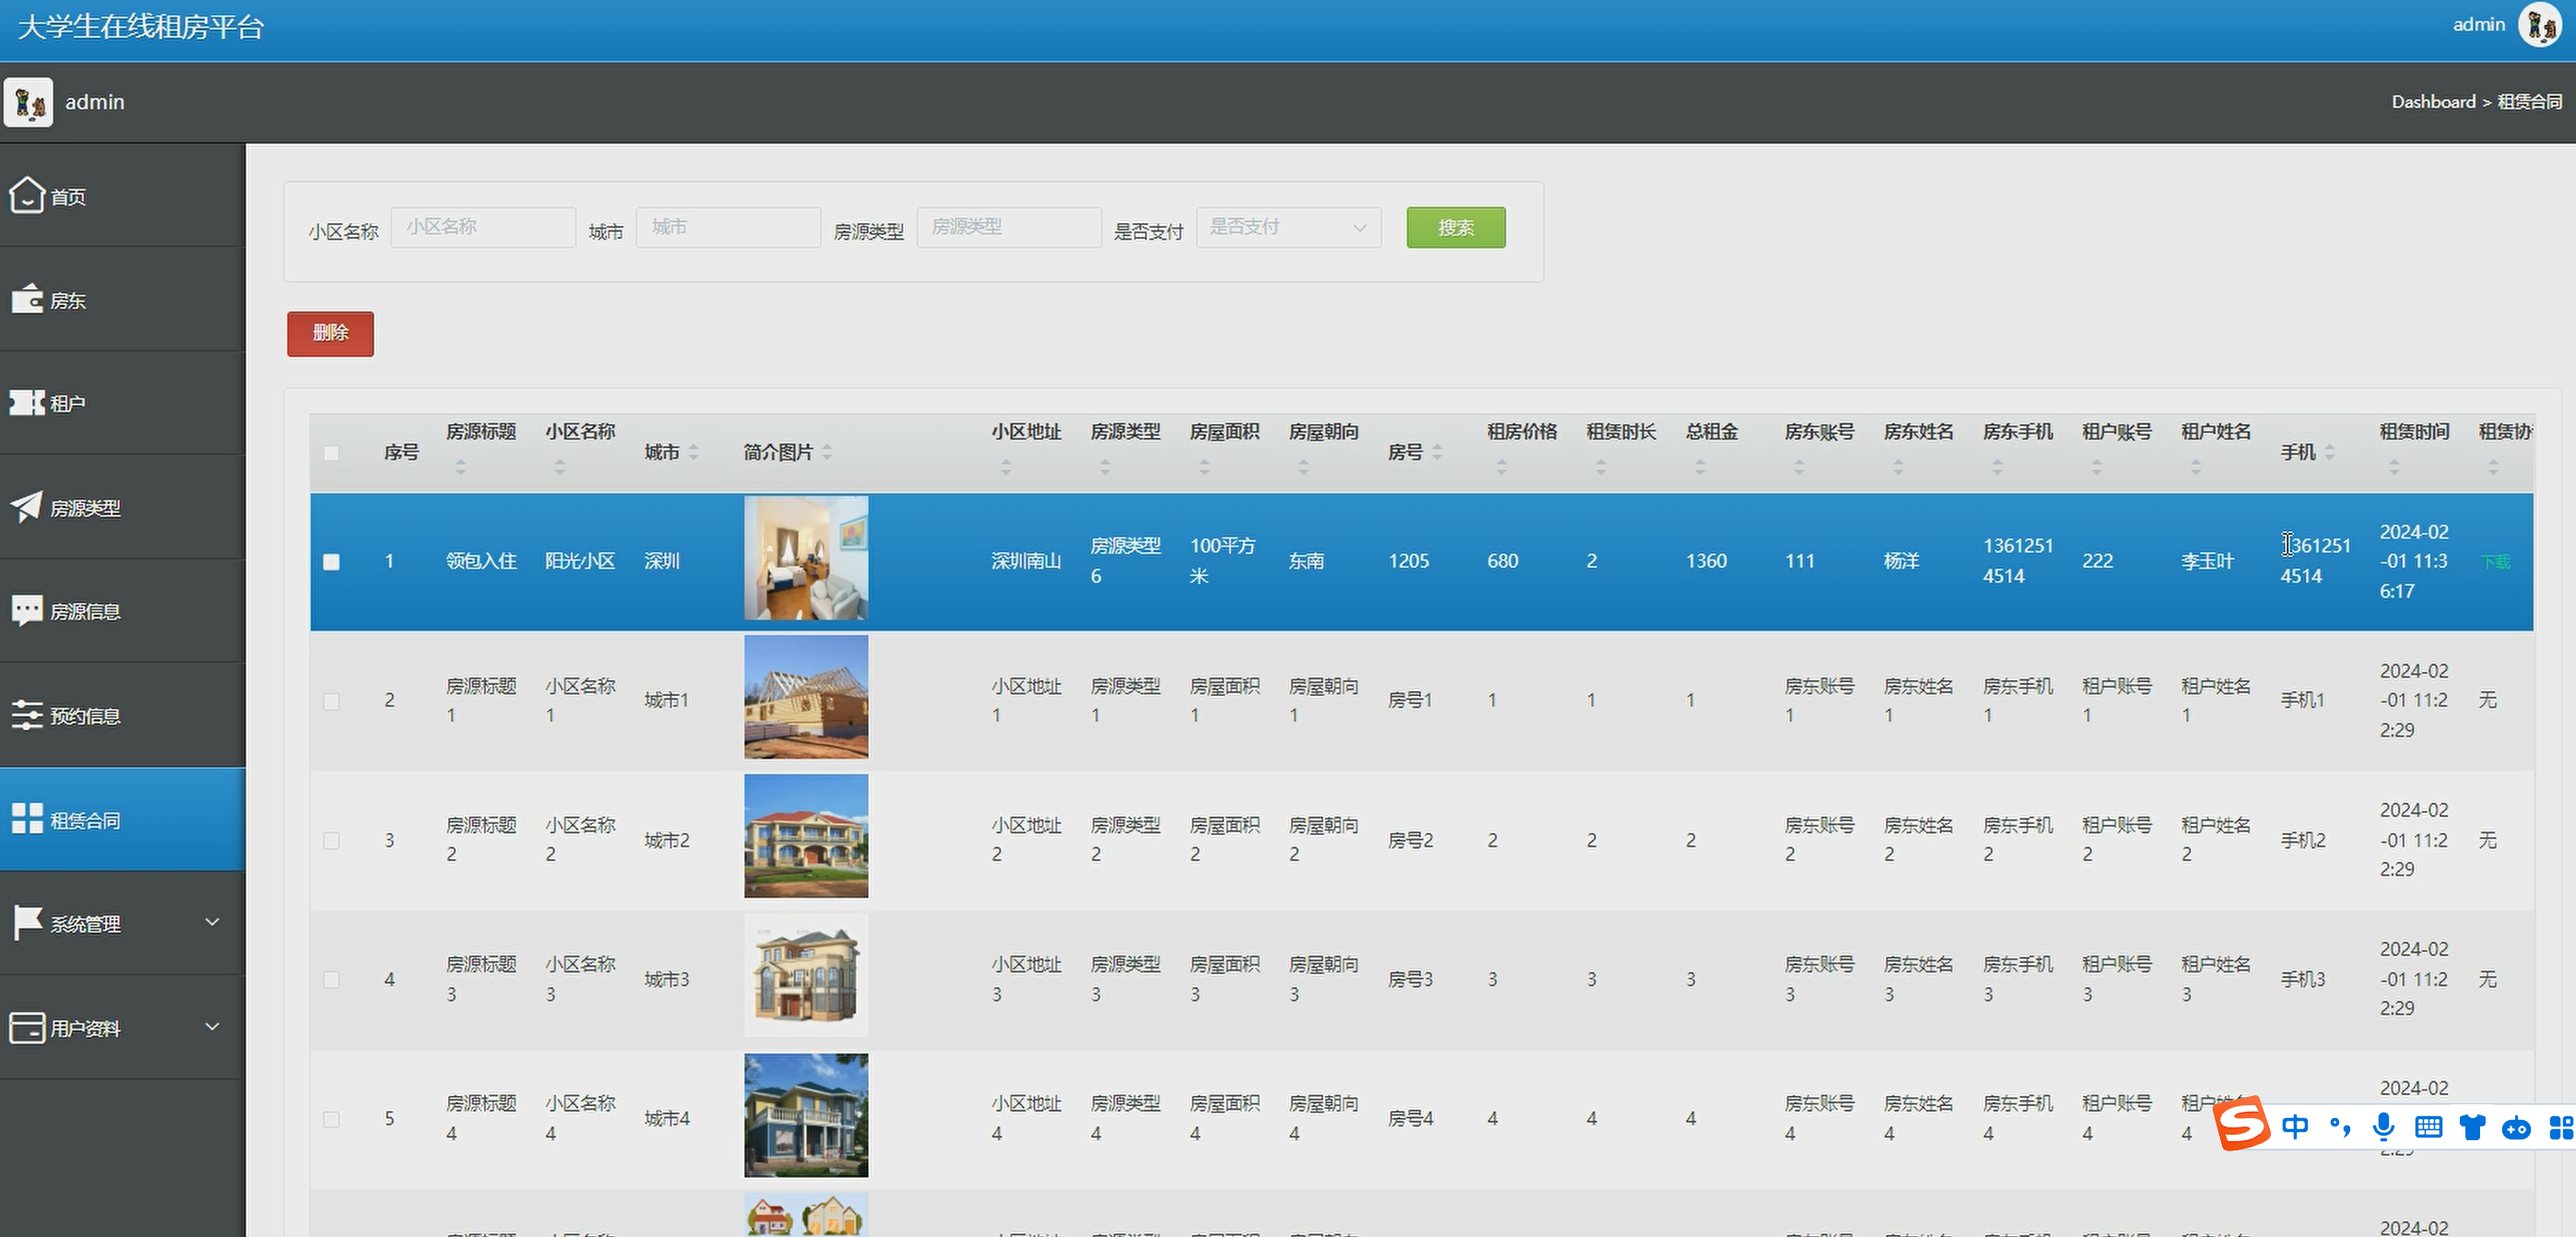Screen dimensions: 2576x1237
Task: Click 下载 link in row 1
Action: click(2496, 561)
